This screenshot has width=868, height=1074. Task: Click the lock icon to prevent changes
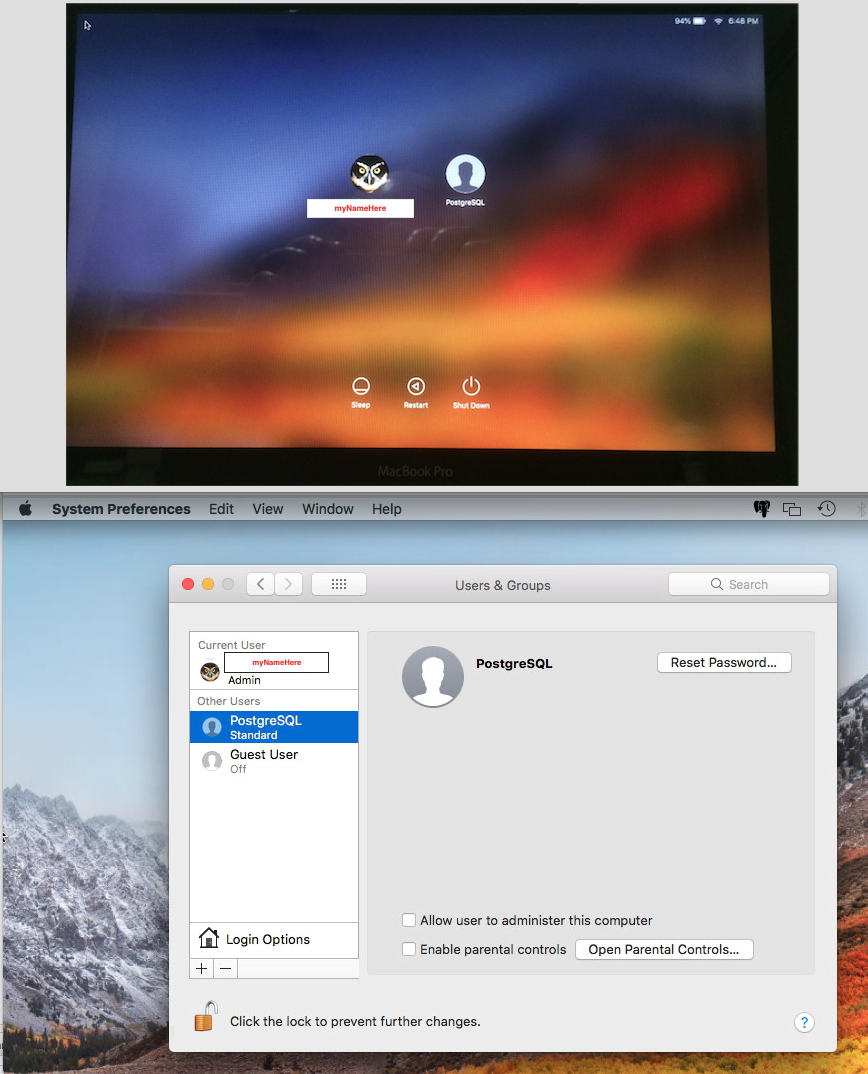coord(206,1018)
